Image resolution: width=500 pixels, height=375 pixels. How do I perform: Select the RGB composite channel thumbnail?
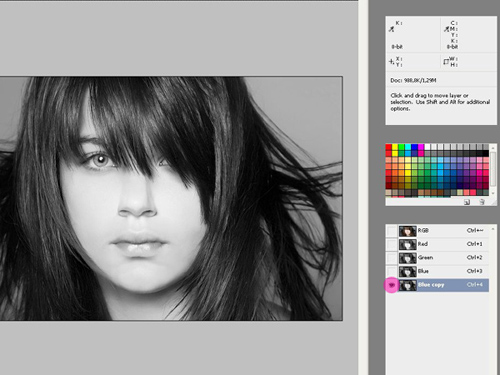coord(408,231)
